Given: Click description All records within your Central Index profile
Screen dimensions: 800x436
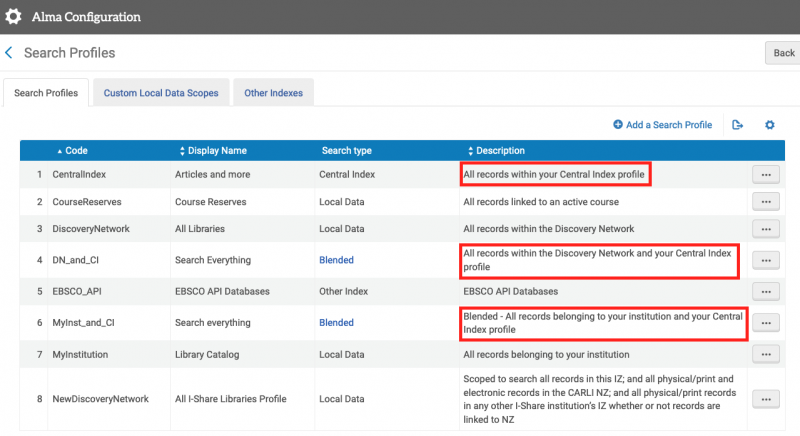Looking at the screenshot, I should point(554,174).
